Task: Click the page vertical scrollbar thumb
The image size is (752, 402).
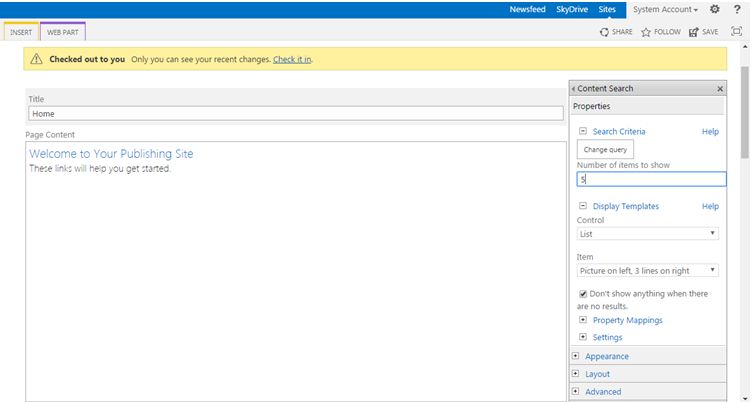Action: [x=744, y=113]
